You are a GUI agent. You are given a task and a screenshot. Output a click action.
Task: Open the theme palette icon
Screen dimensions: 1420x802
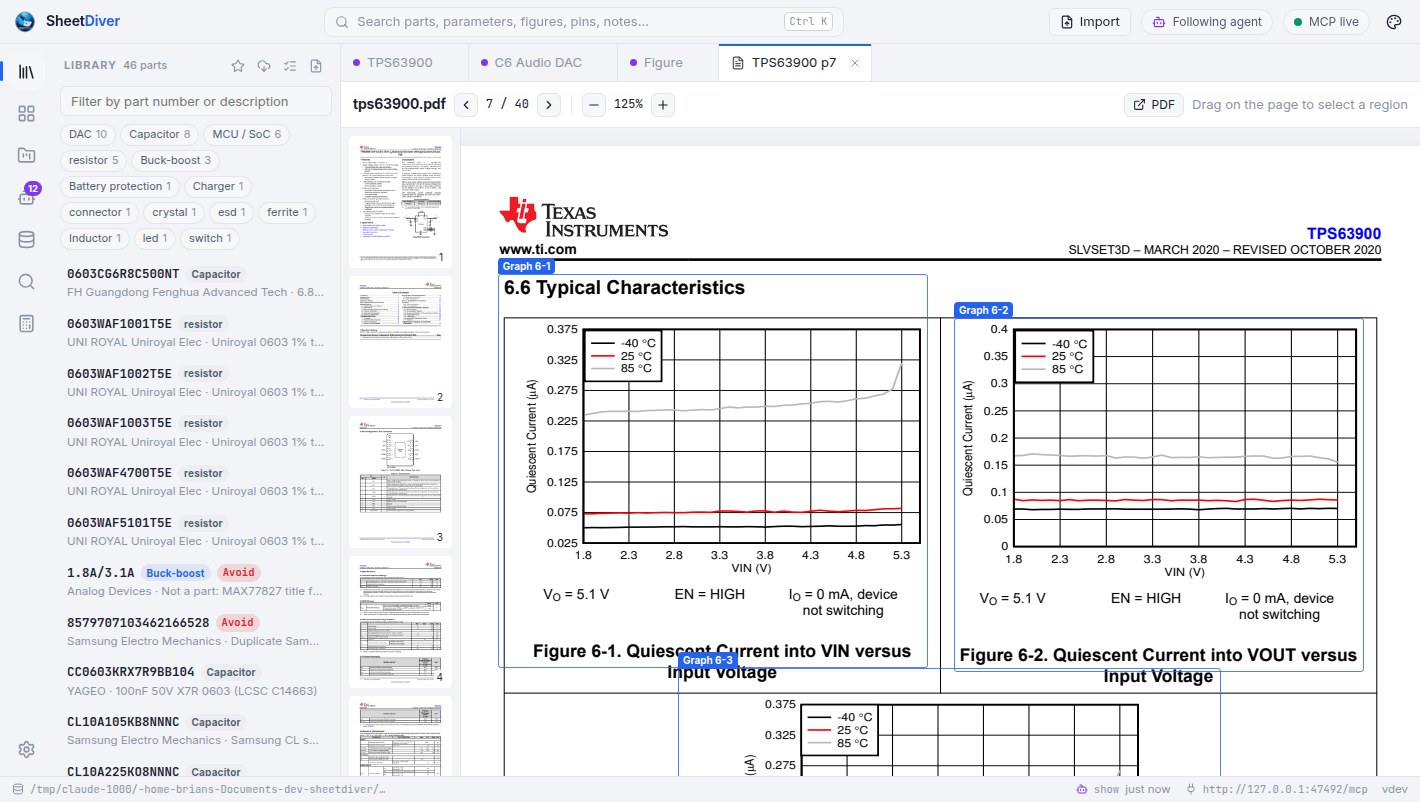[1394, 22]
